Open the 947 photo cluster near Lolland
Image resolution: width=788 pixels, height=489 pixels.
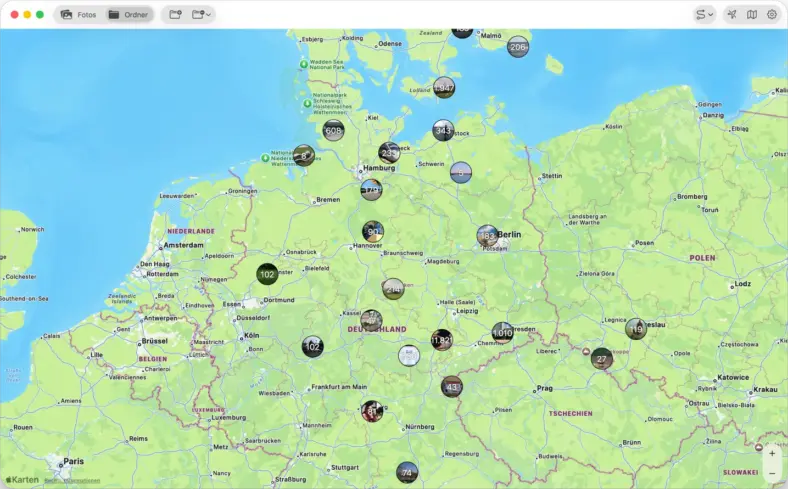point(444,89)
